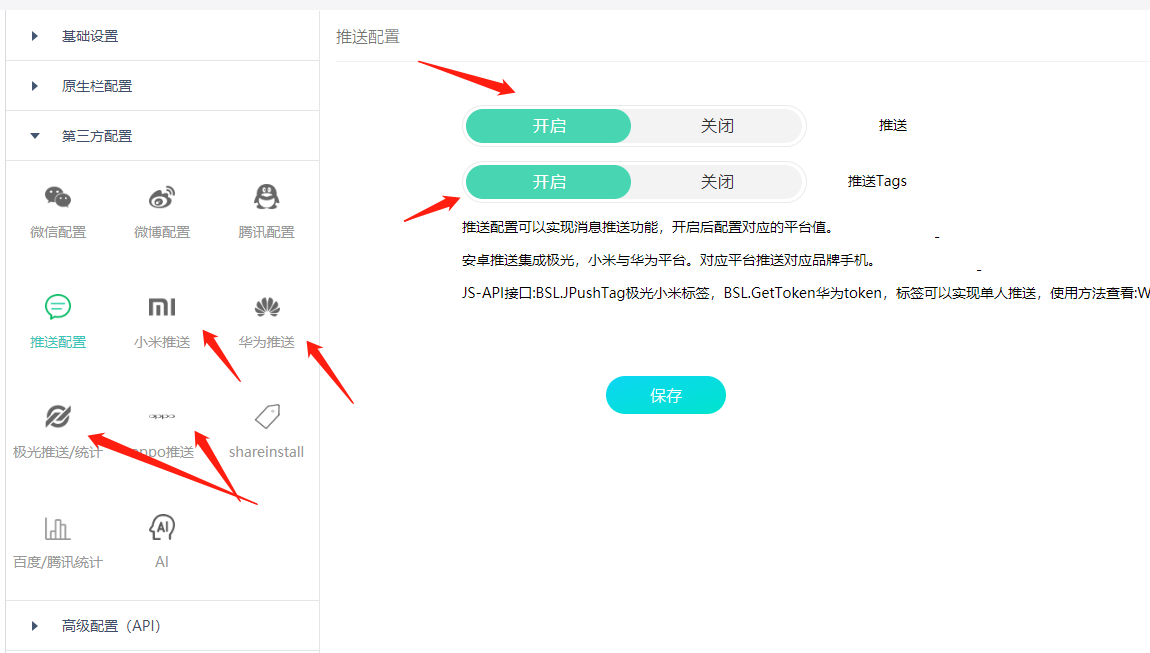The height and width of the screenshot is (653, 1150).
Task: Click the line starting 推送配置可以实现消息推送功能
Action: click(x=648, y=227)
